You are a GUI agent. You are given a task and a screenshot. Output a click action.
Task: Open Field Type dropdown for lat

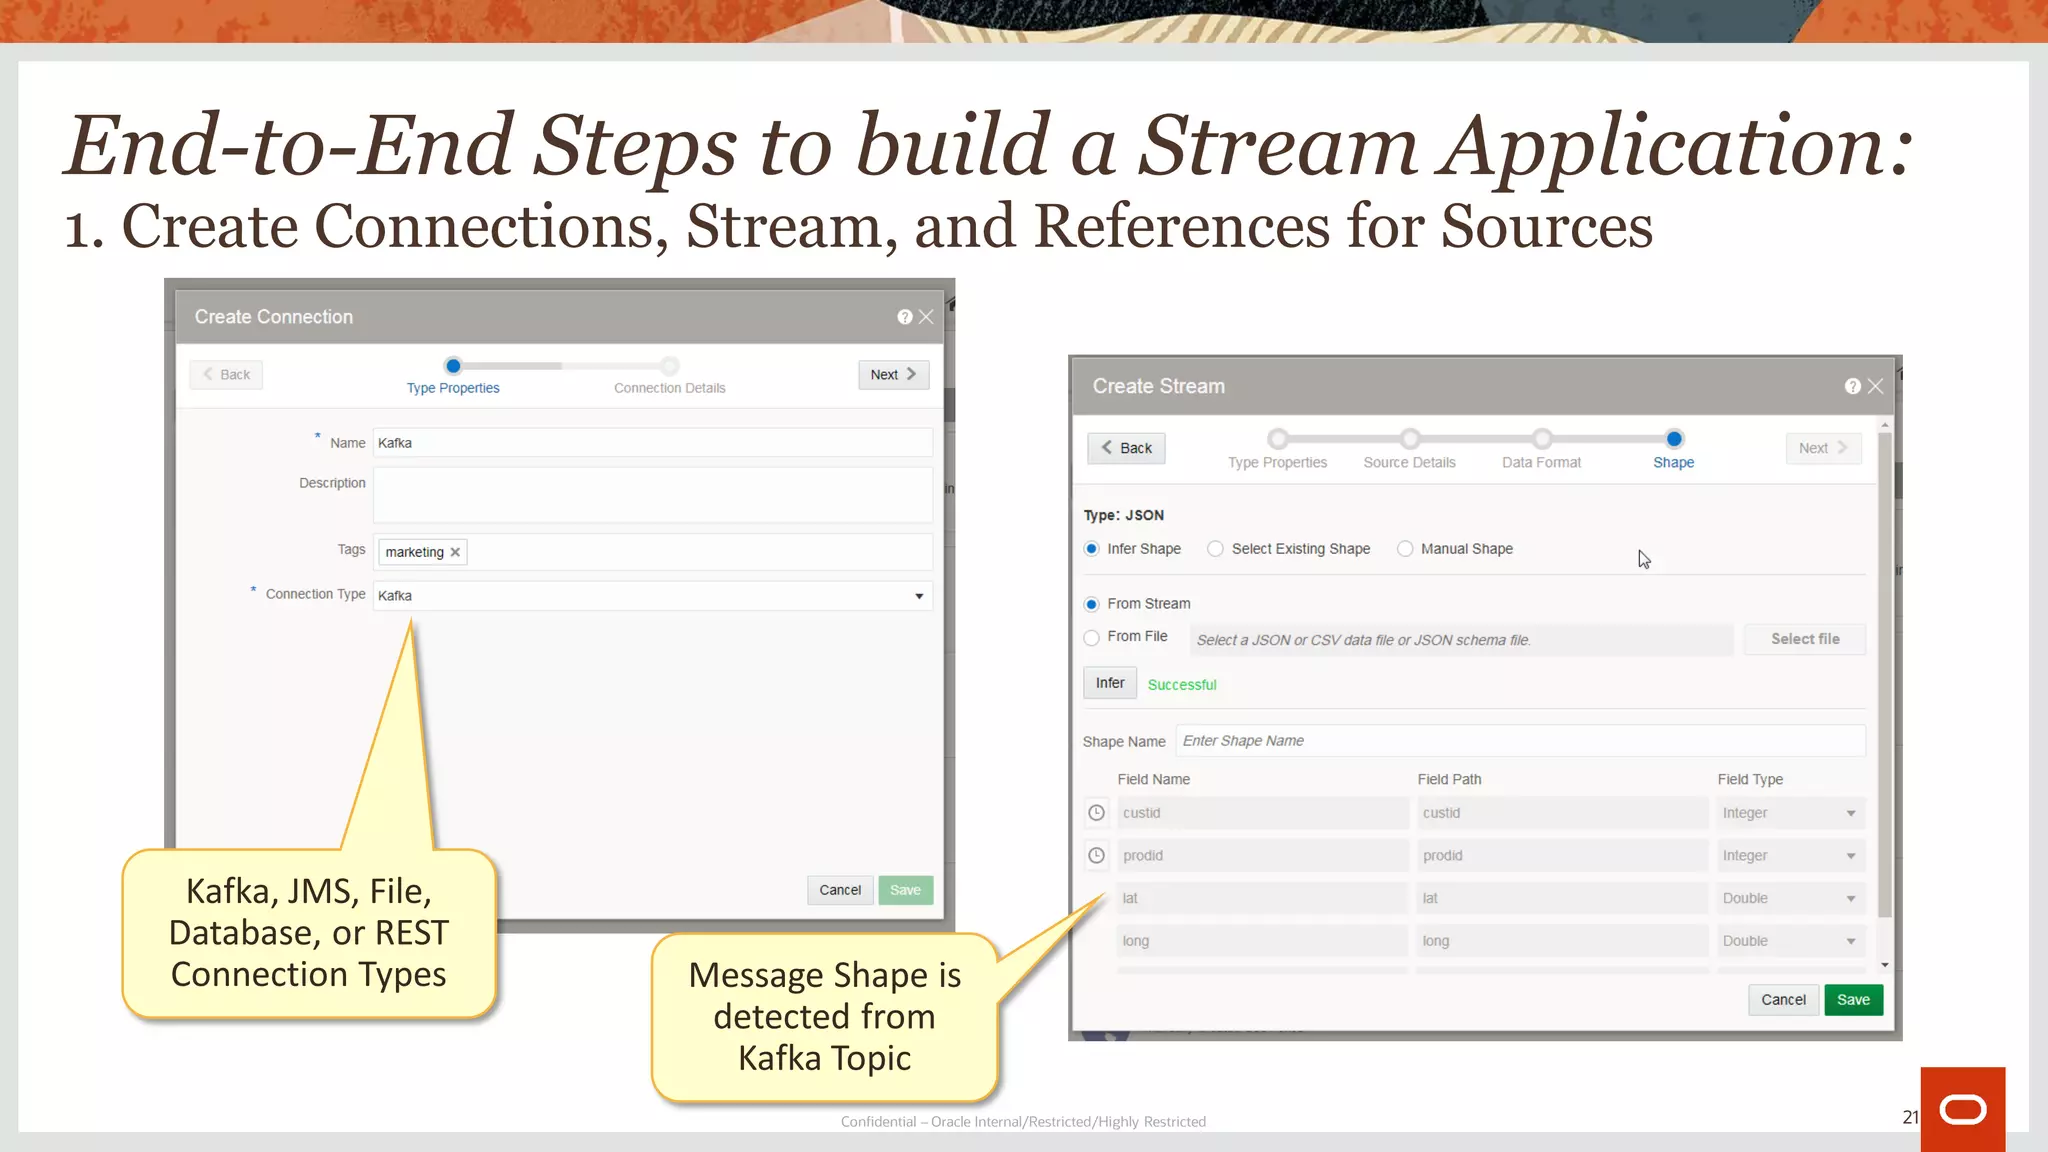pos(1790,898)
